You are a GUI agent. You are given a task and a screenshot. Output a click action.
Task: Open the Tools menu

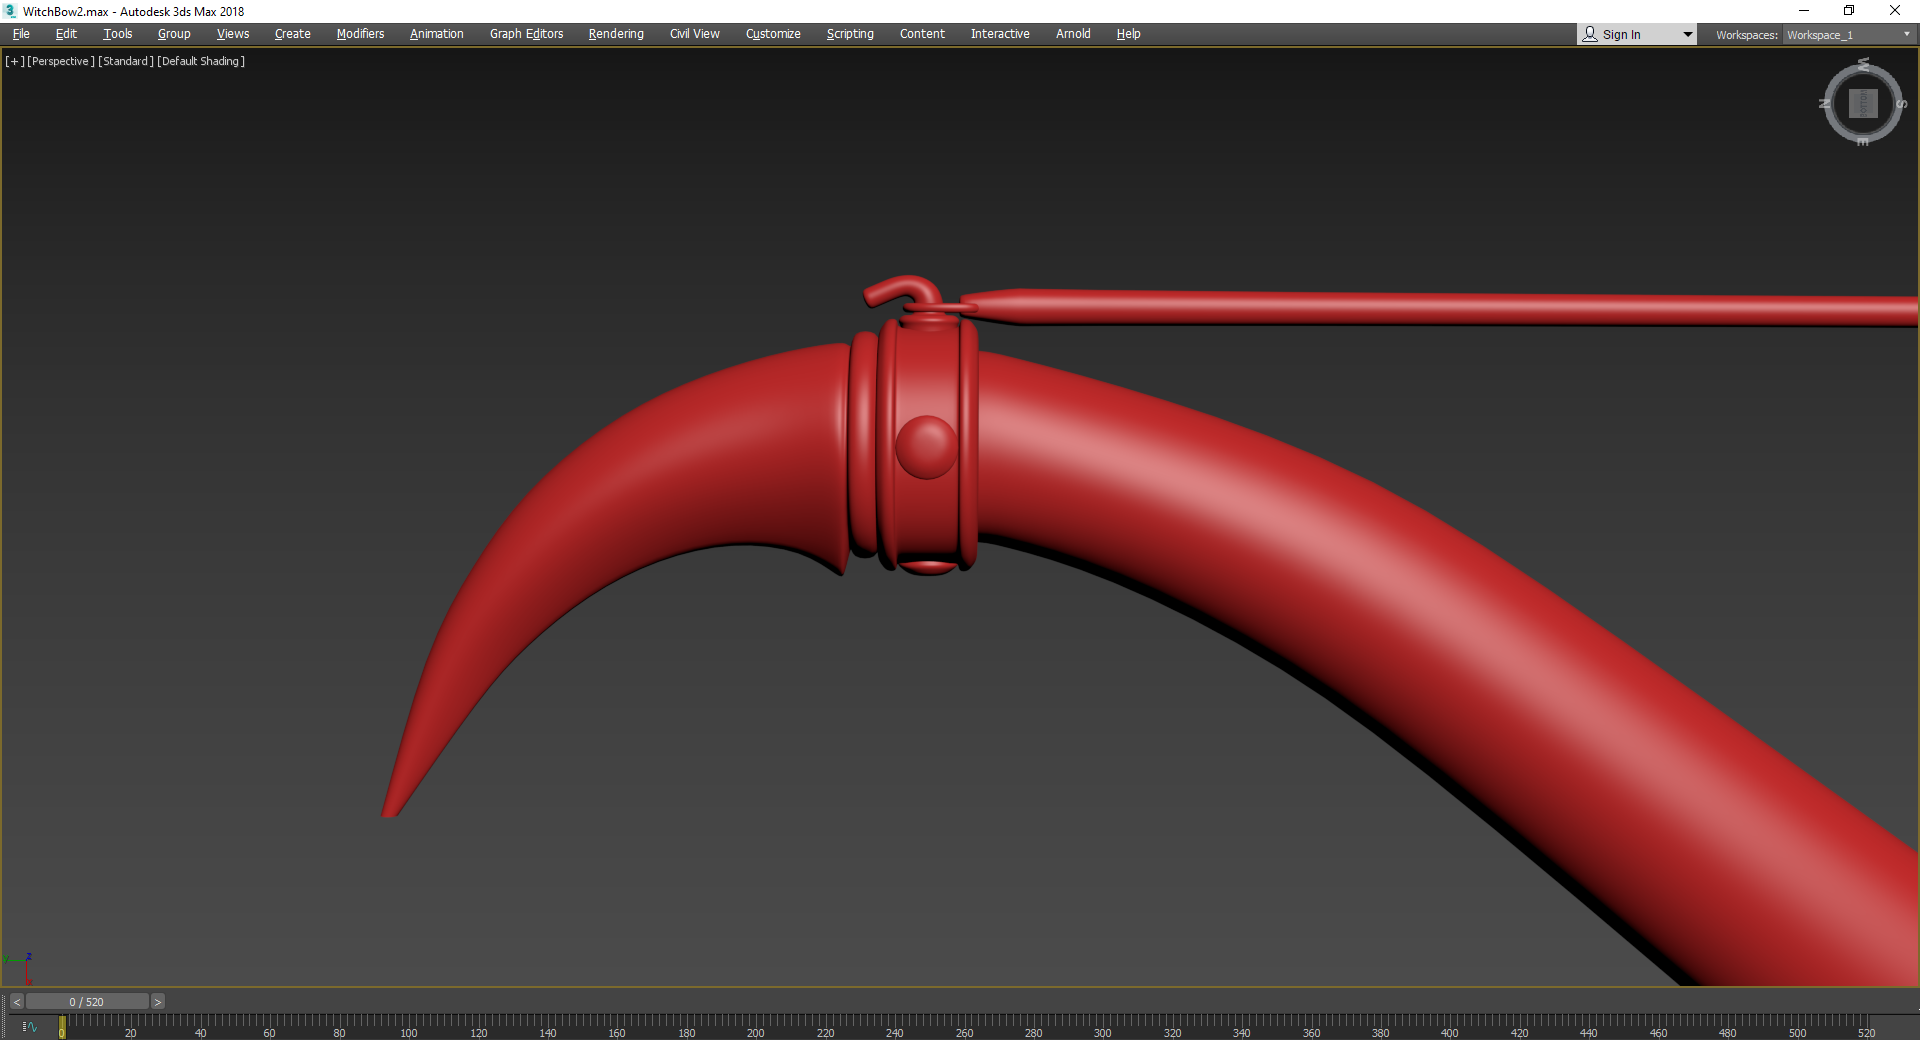118,34
